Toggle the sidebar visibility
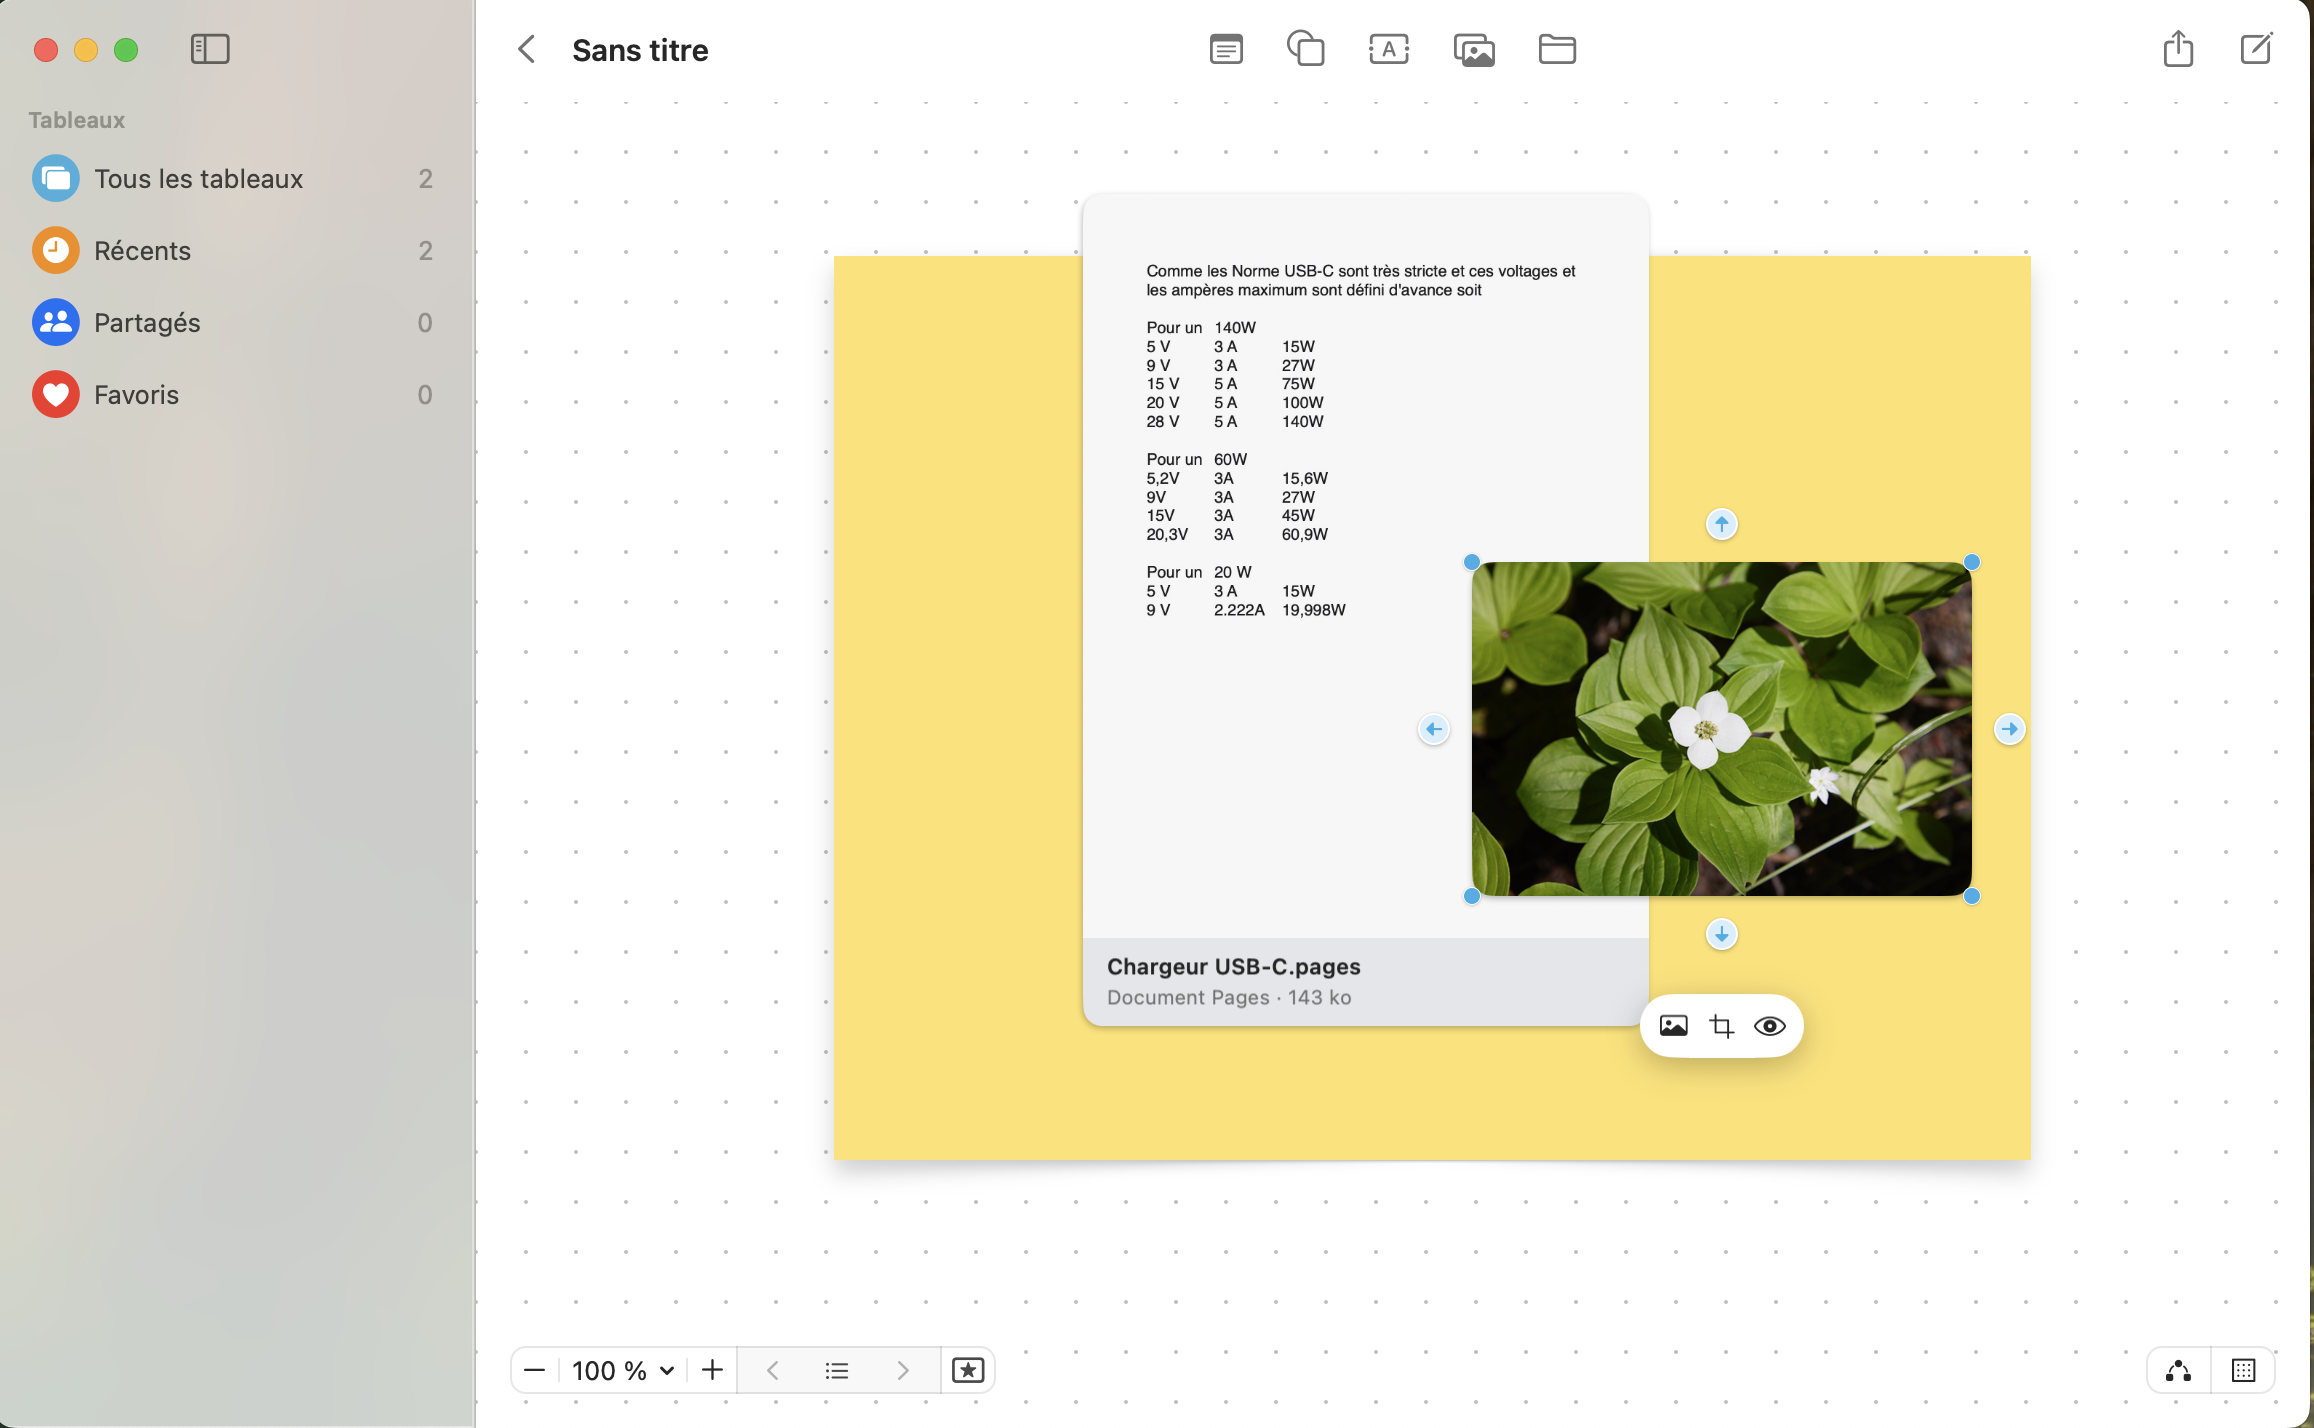Screen dimensions: 2314x1428 [x=210, y=49]
